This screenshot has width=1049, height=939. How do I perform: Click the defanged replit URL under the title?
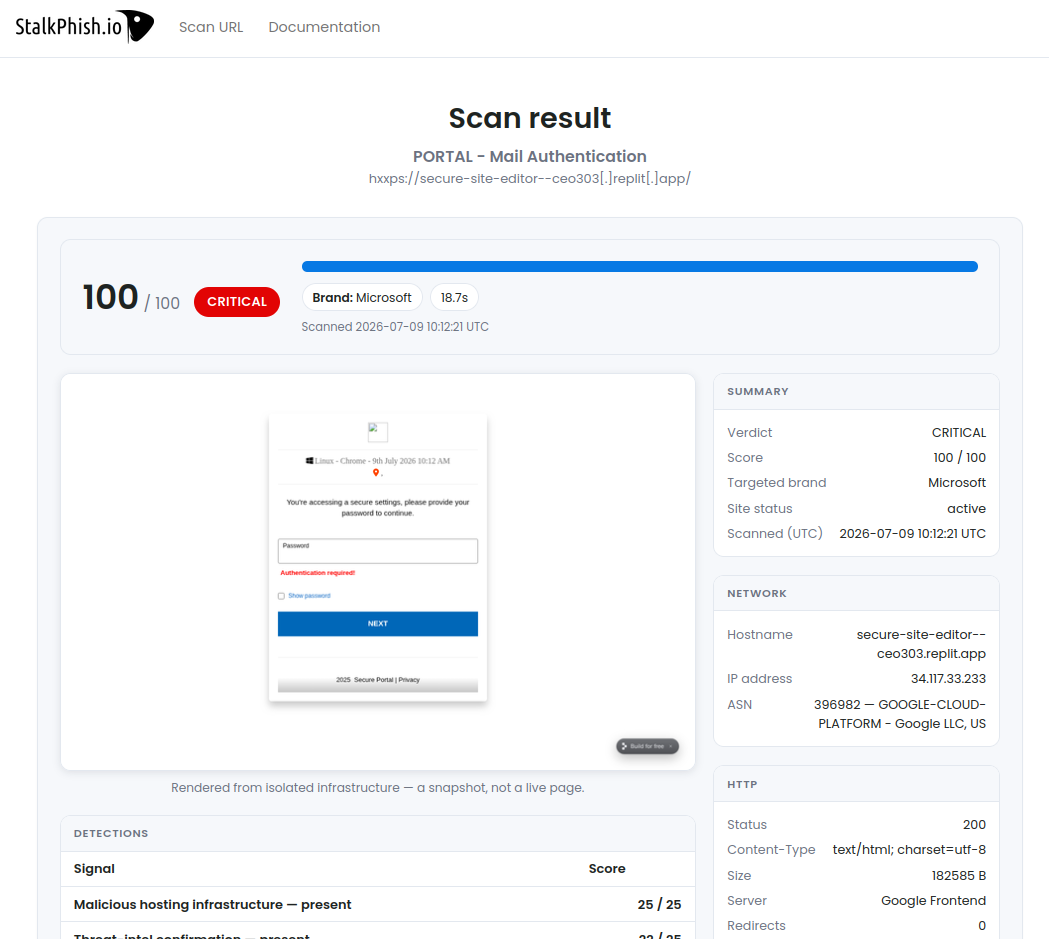(x=530, y=179)
